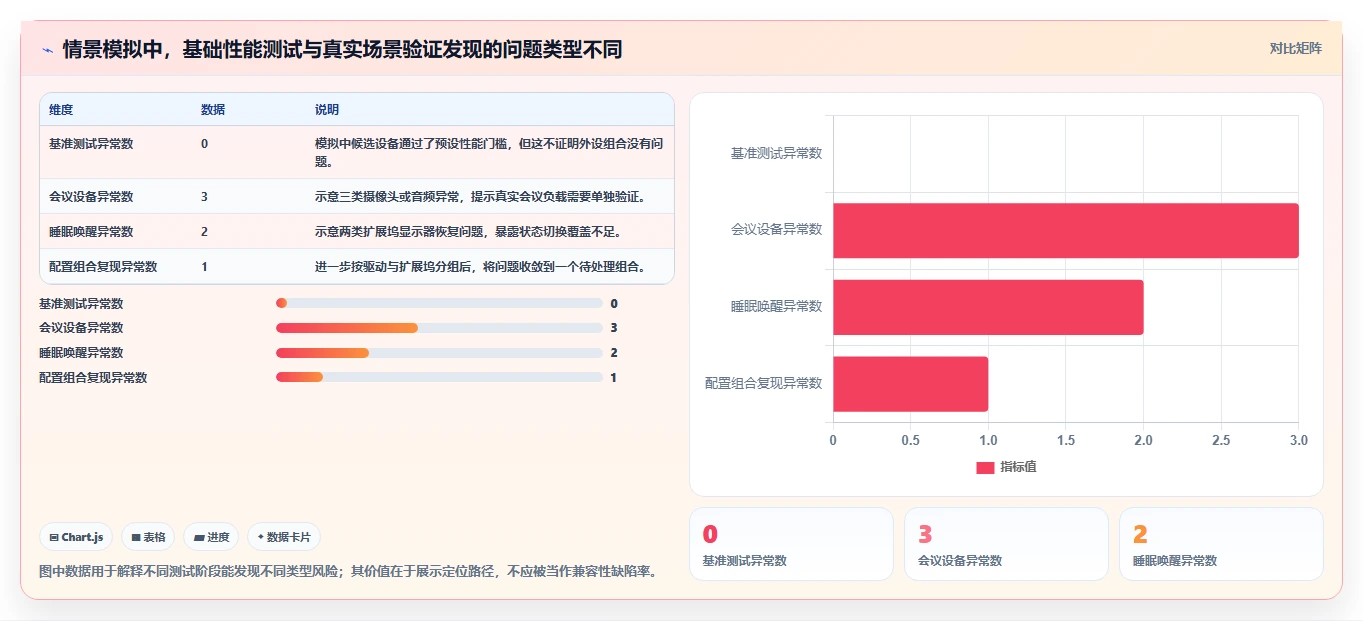Click the 配置组合复现异常数 bar in the chart

pyautogui.click(x=911, y=384)
